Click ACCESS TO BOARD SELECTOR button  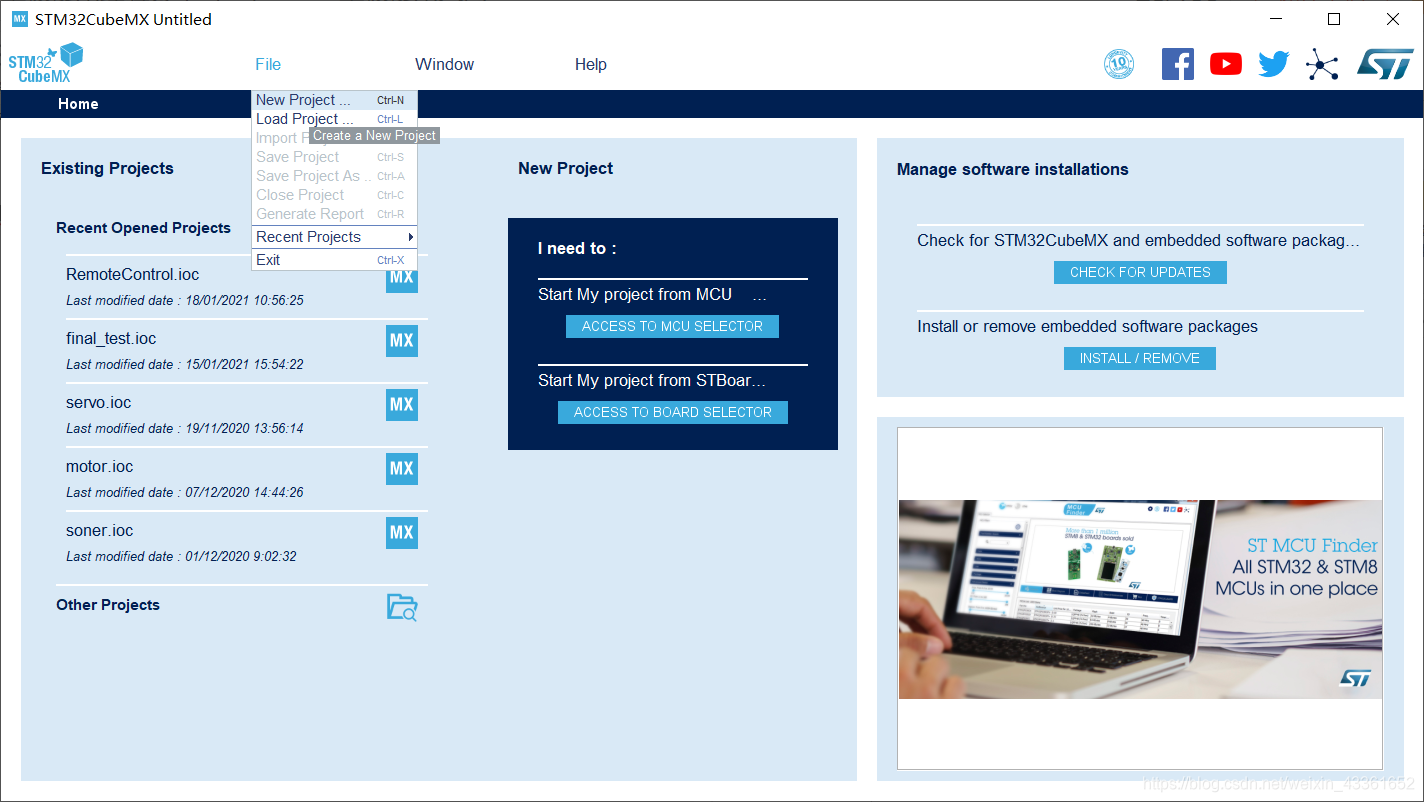(673, 412)
